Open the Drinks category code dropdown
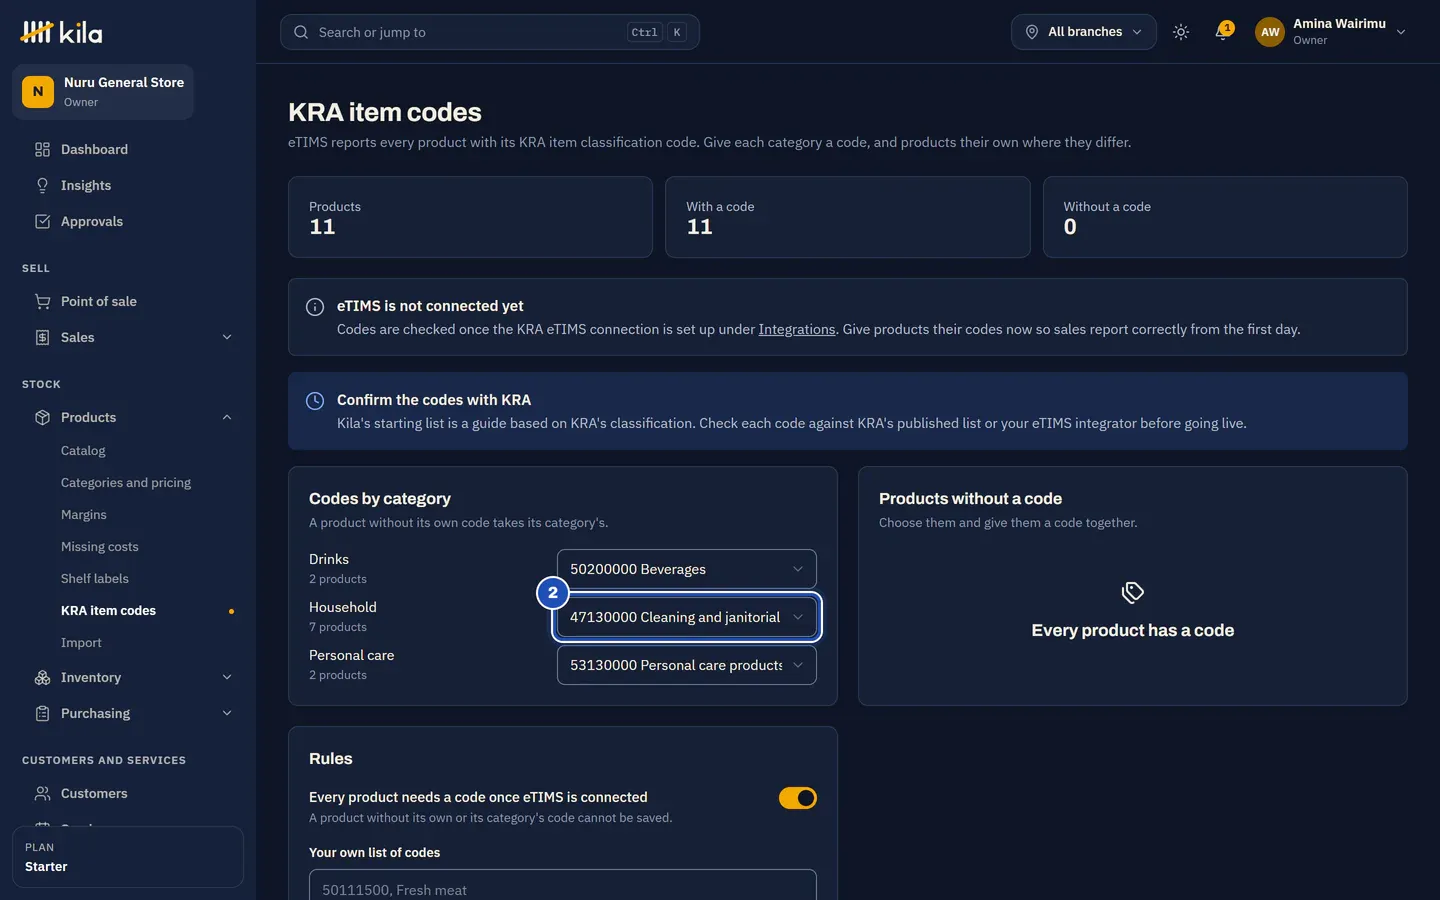The height and width of the screenshot is (900, 1440). (687, 569)
